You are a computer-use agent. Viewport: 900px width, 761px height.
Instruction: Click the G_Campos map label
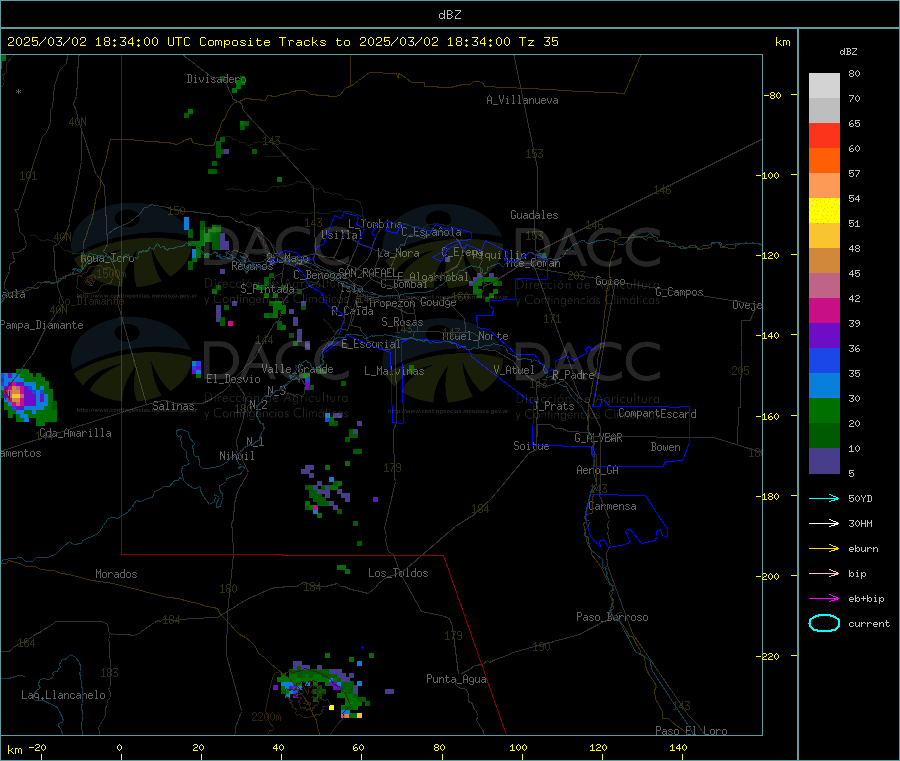point(679,292)
